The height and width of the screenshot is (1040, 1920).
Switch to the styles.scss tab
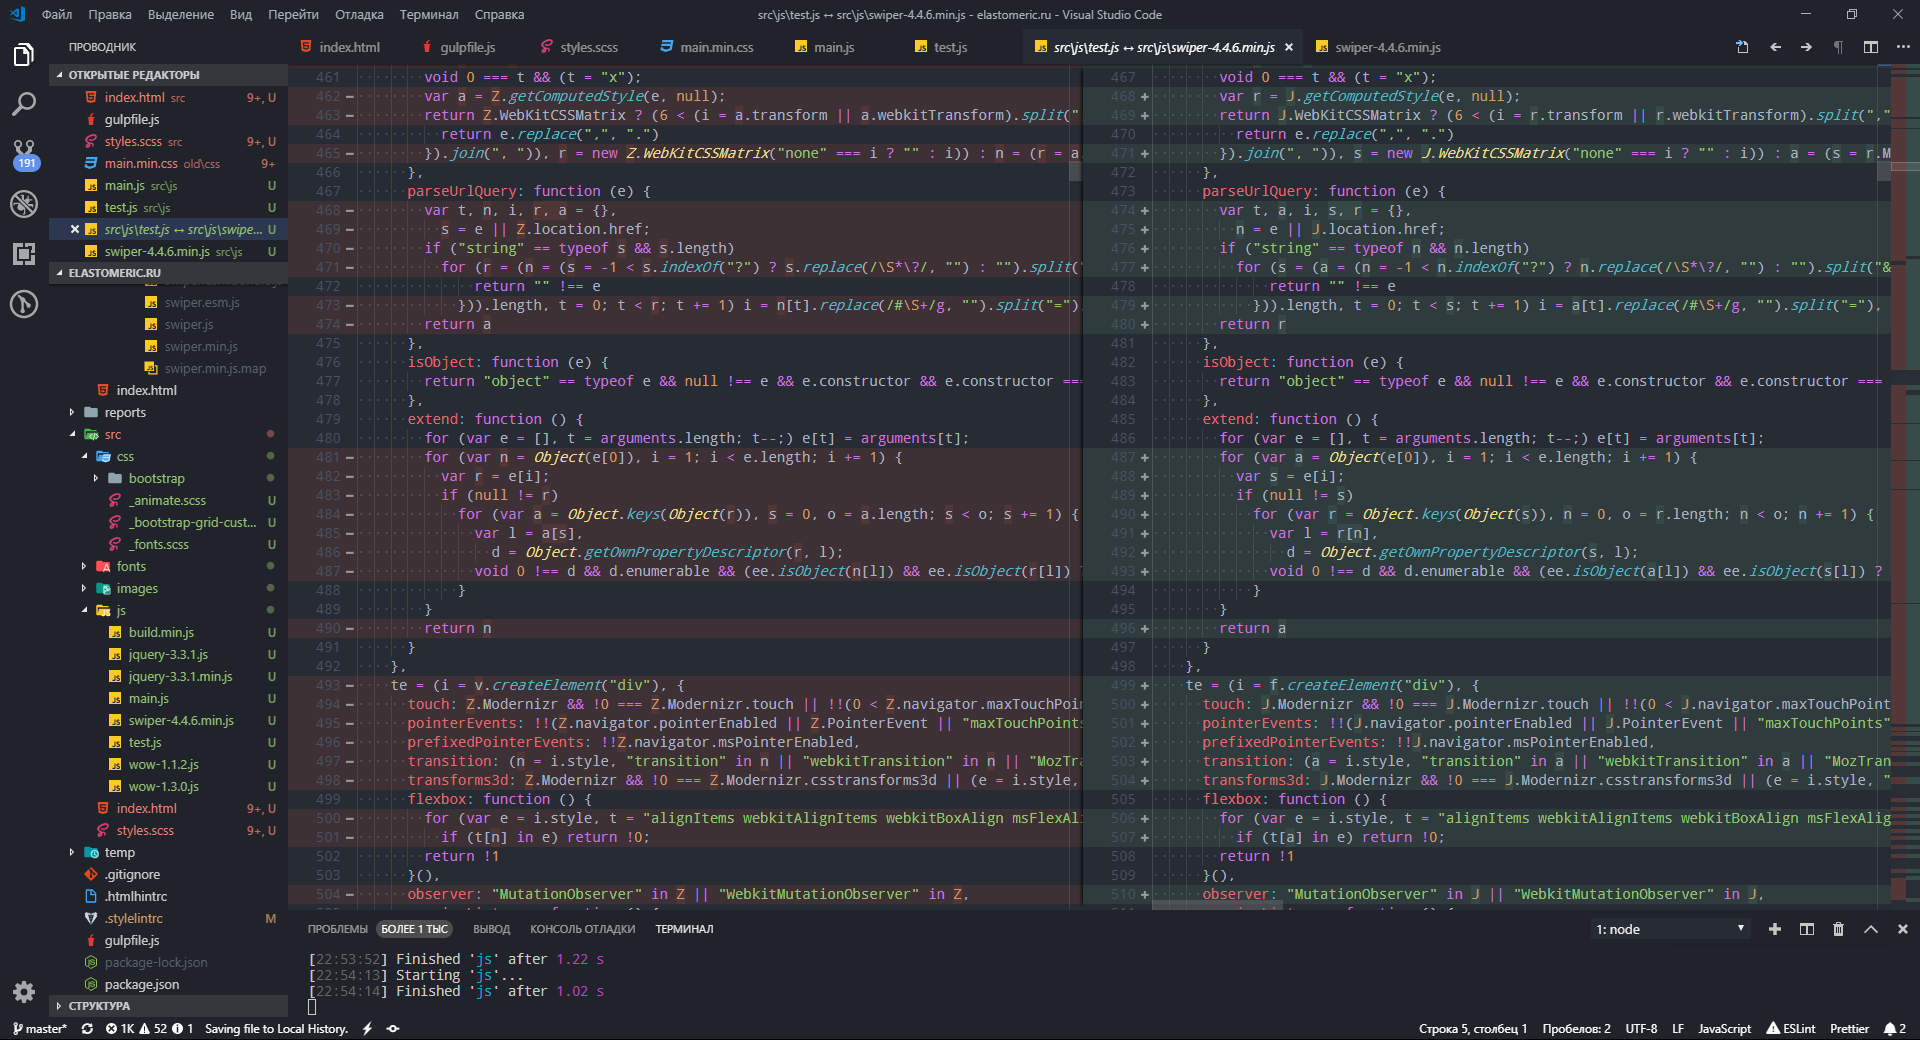[x=588, y=47]
